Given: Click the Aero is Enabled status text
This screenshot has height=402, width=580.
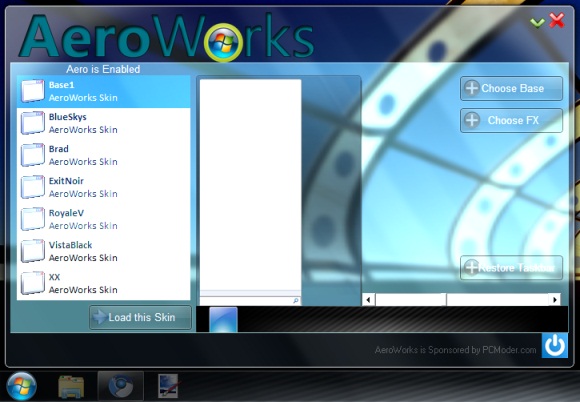Looking at the screenshot, I should [103, 69].
